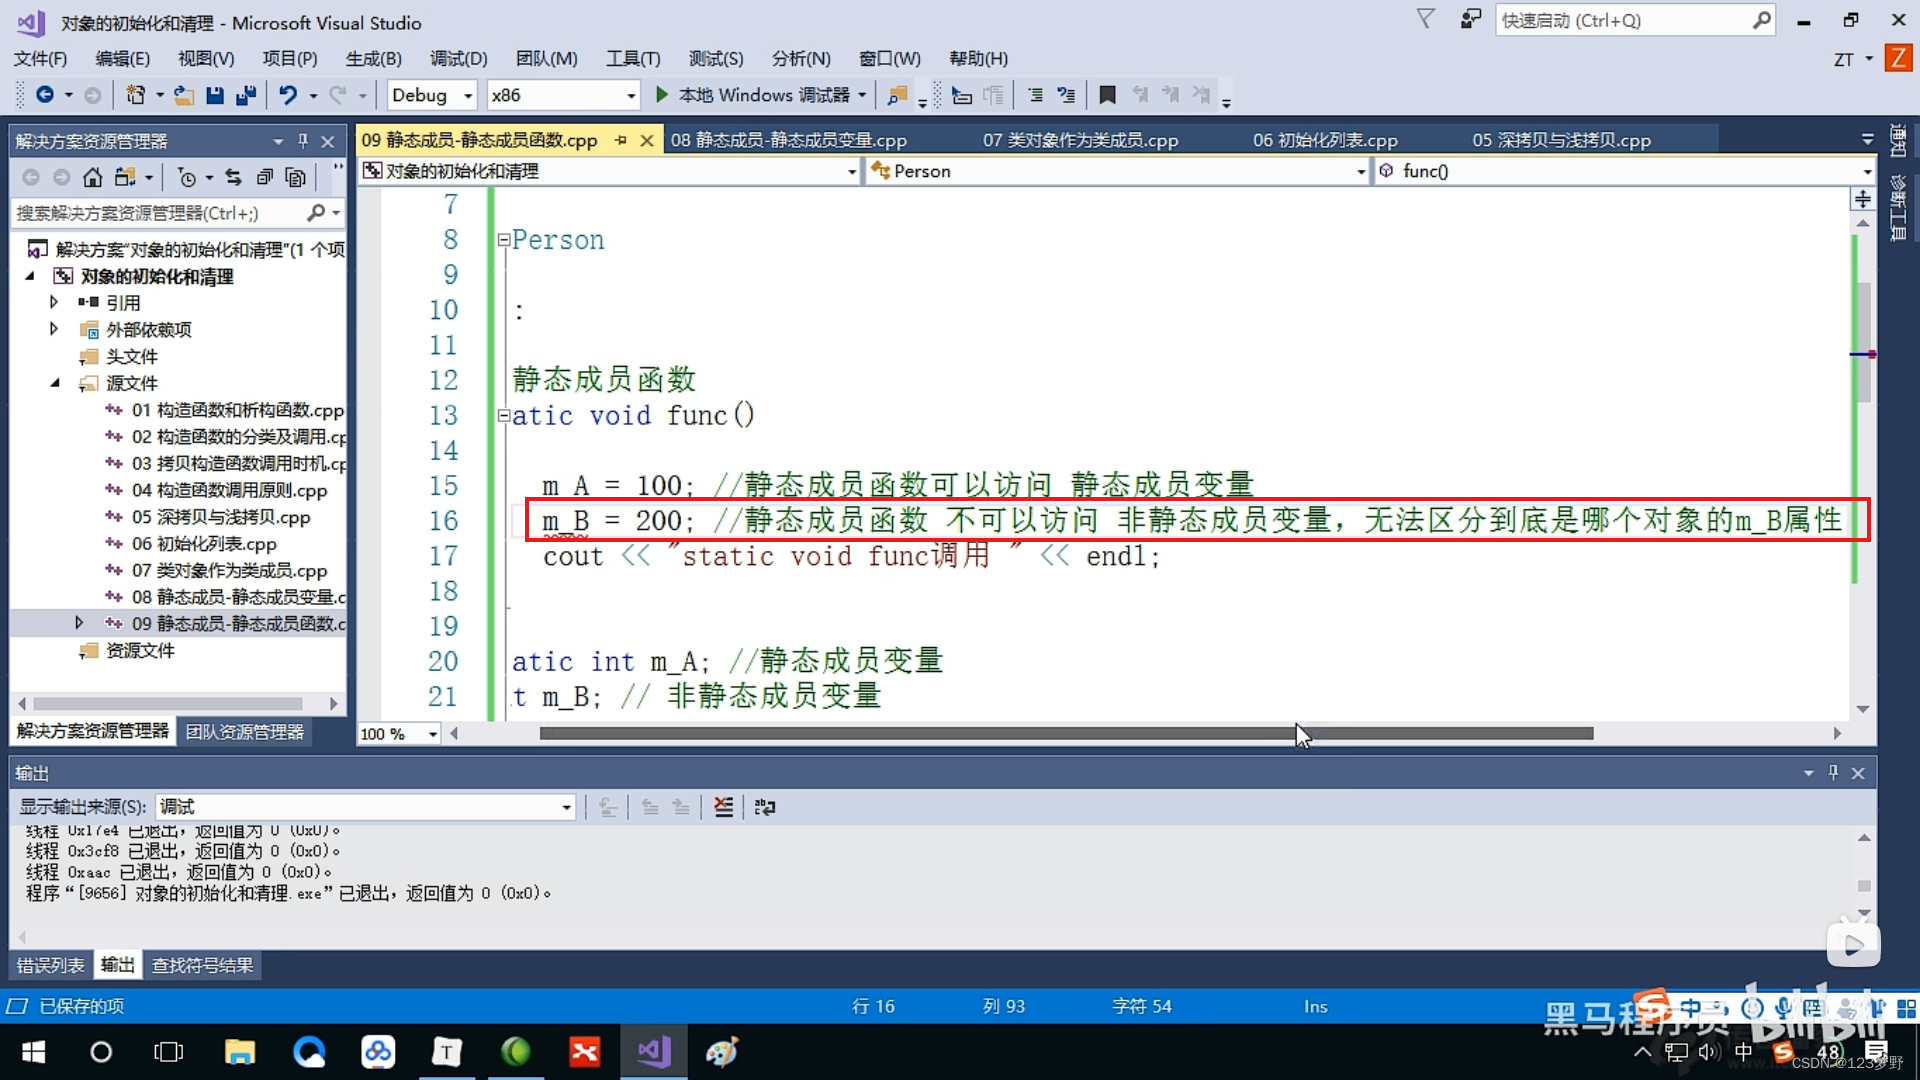Click the Solution Explorer search magnifier

click(x=316, y=212)
